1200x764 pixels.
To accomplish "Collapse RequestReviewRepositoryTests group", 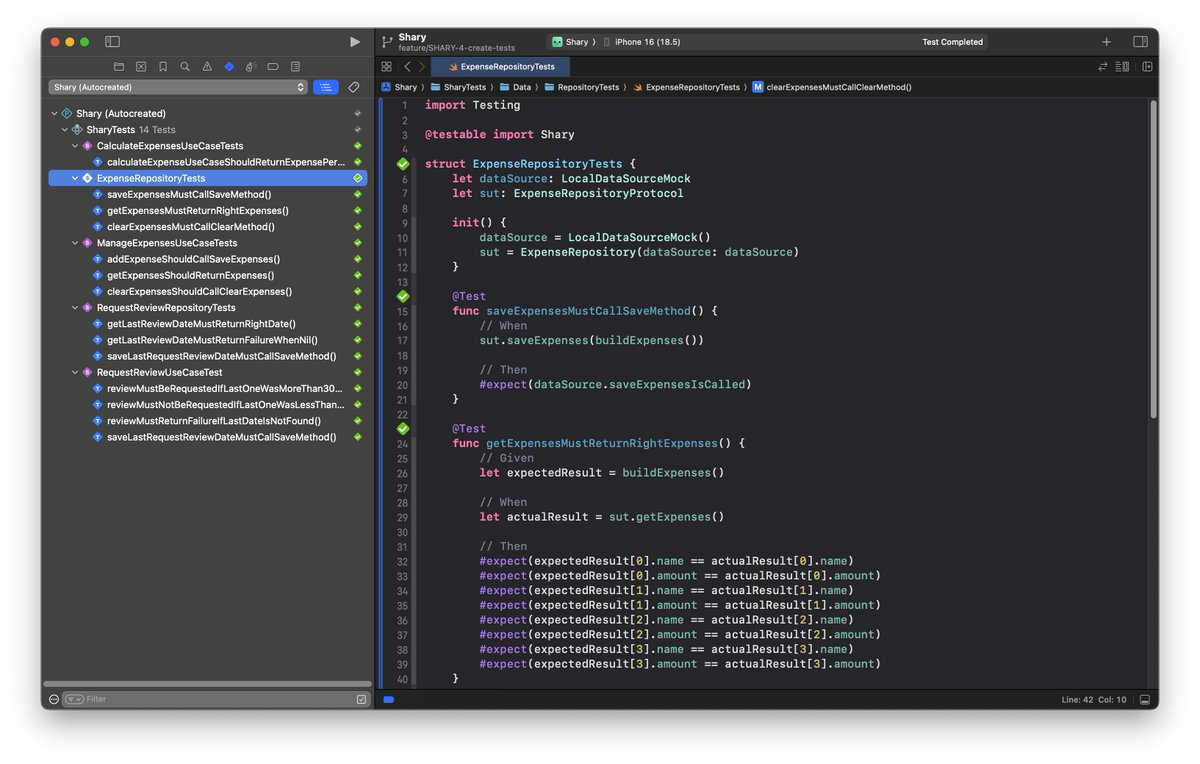I will 75,308.
